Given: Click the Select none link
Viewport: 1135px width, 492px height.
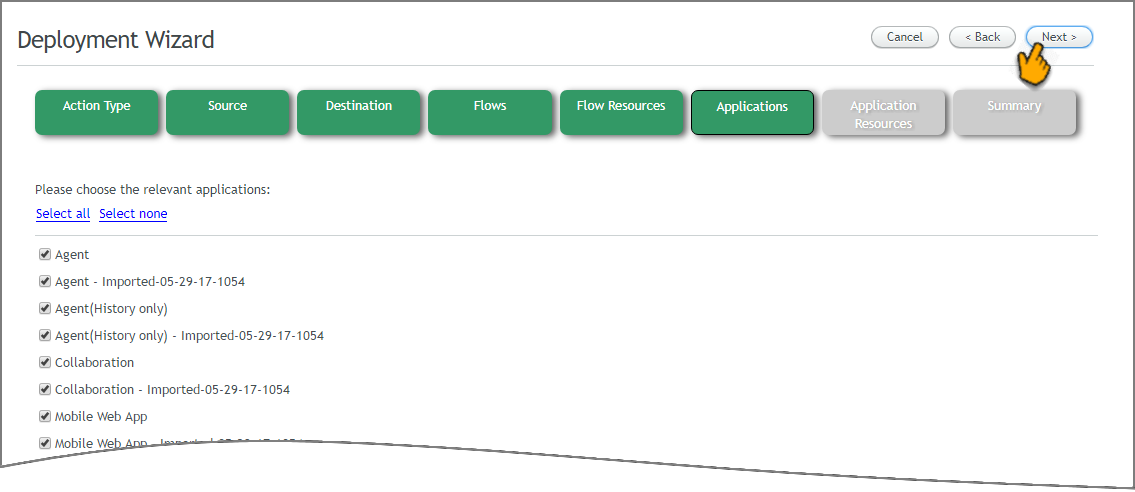Looking at the screenshot, I should pyautogui.click(x=133, y=213).
